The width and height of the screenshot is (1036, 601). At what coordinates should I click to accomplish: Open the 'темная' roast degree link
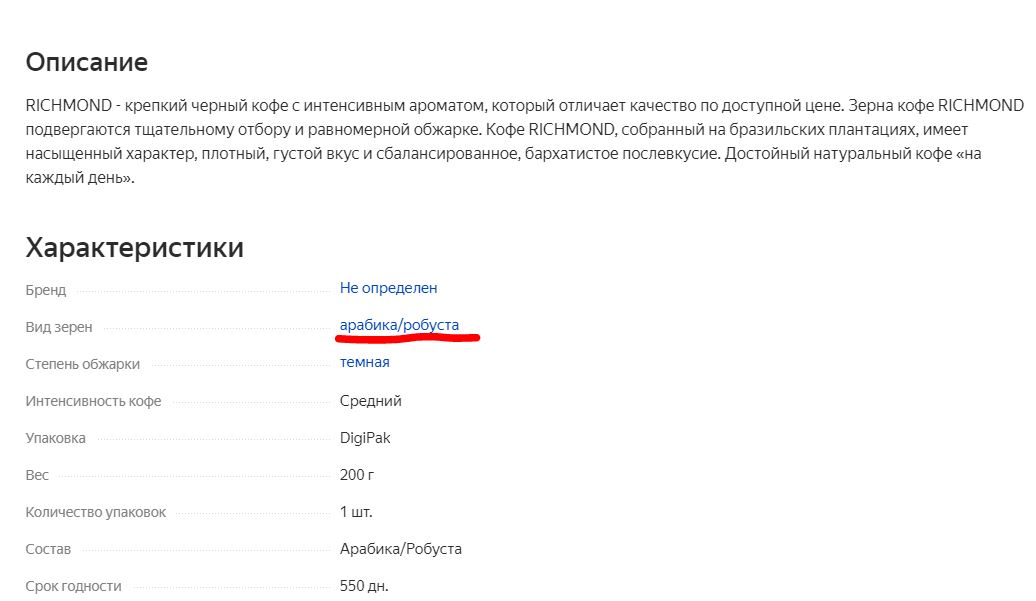coord(365,362)
